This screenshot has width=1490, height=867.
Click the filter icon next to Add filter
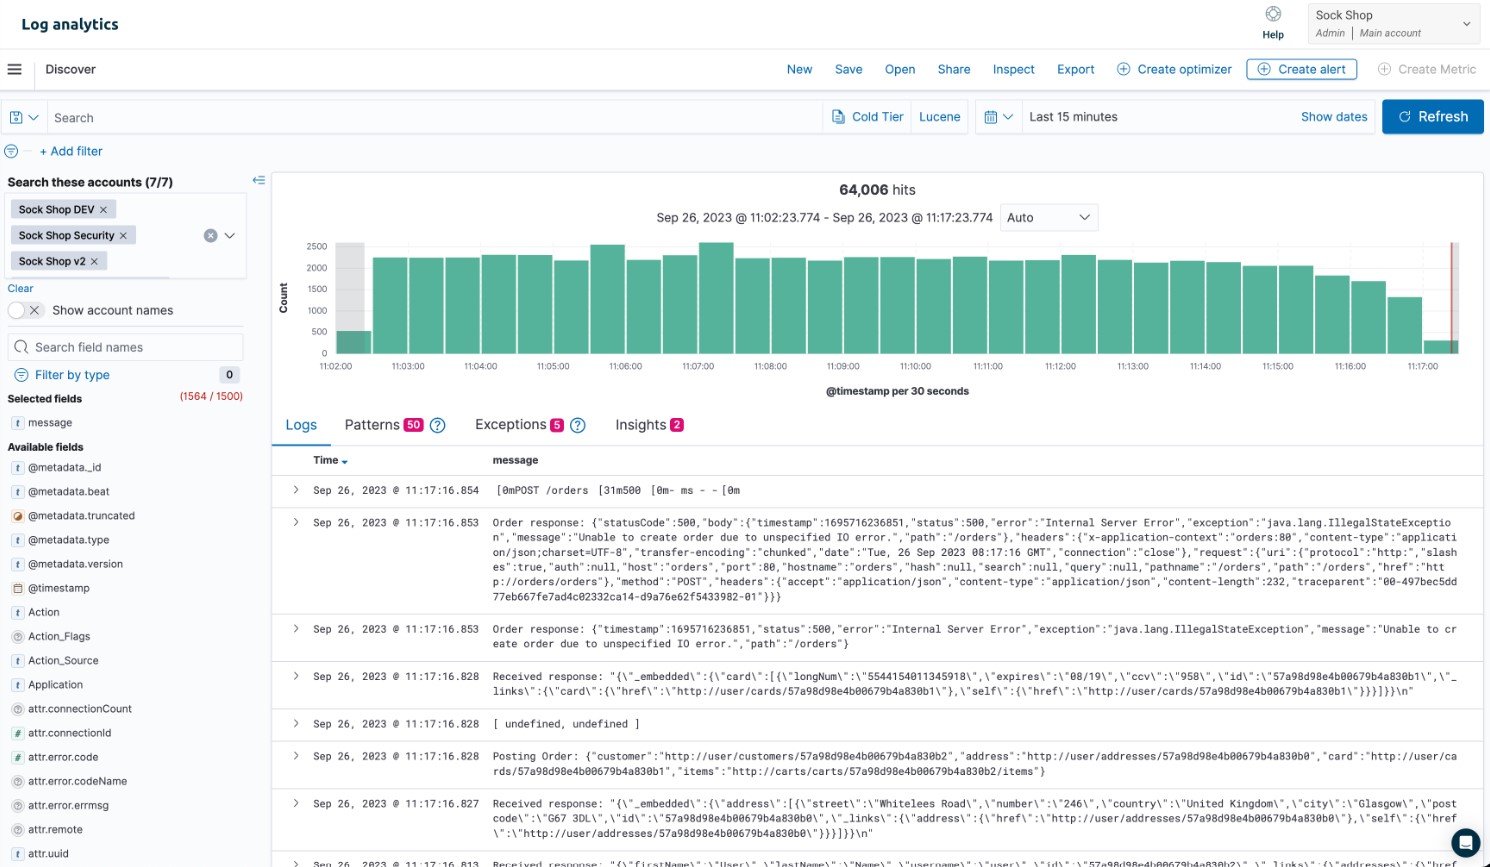(11, 151)
